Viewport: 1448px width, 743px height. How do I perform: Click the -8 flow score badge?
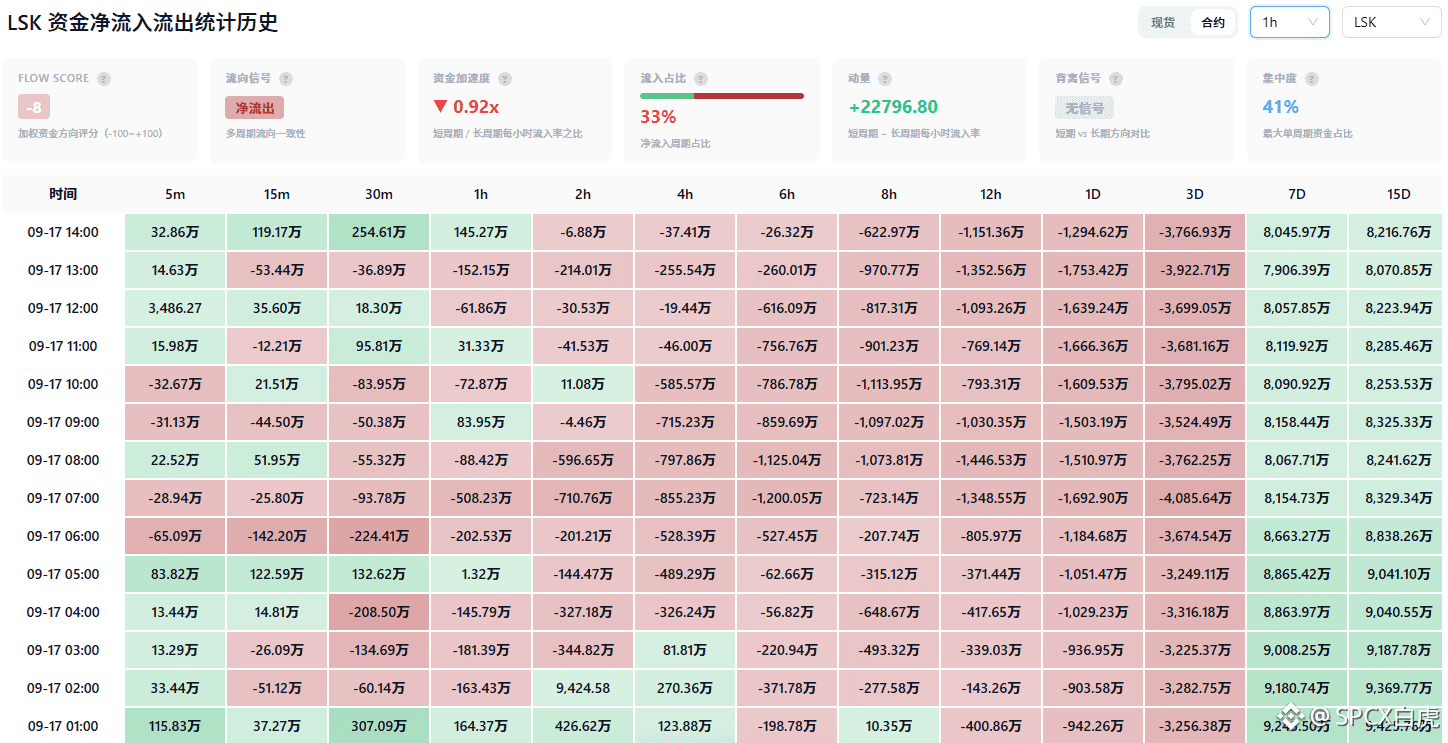tap(34, 107)
